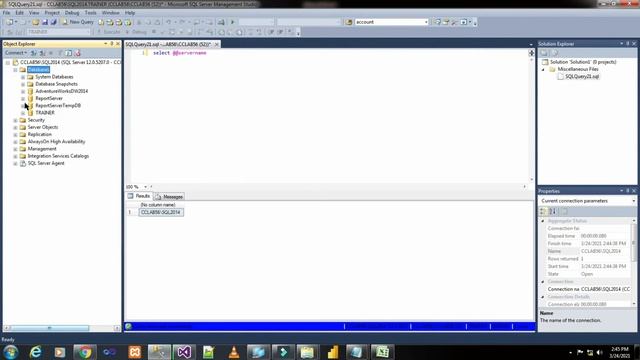640x360 pixels.
Task: Open Visual Studio from taskbar
Action: tap(184, 352)
